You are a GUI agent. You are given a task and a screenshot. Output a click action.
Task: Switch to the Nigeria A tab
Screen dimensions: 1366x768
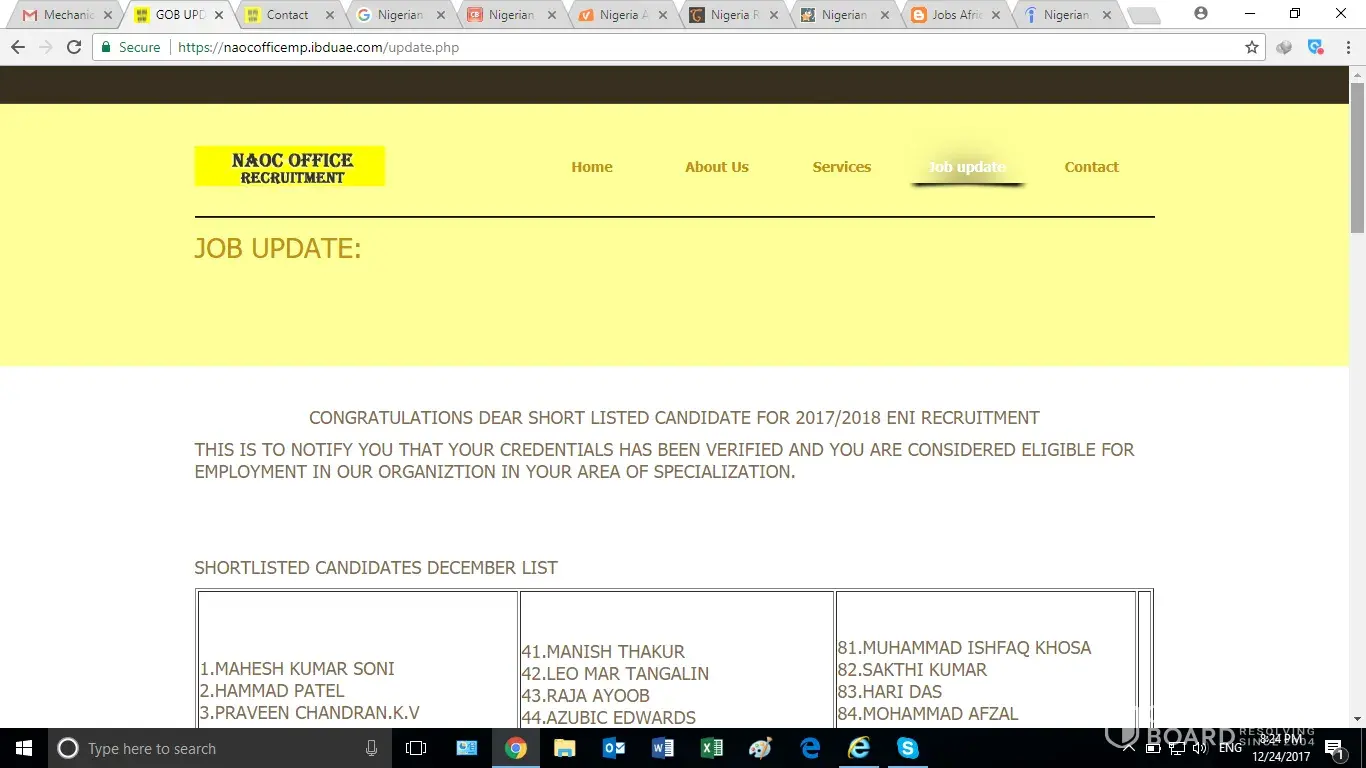[620, 15]
